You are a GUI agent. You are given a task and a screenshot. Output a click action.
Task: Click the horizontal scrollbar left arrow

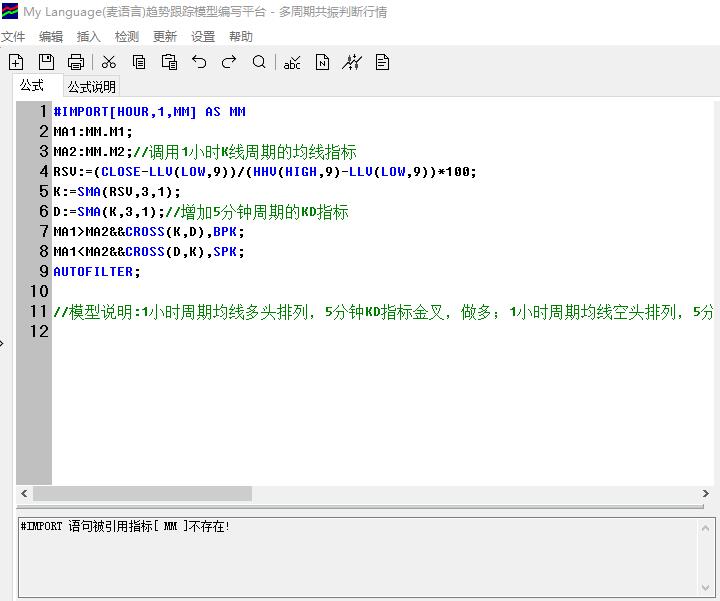pos(24,493)
